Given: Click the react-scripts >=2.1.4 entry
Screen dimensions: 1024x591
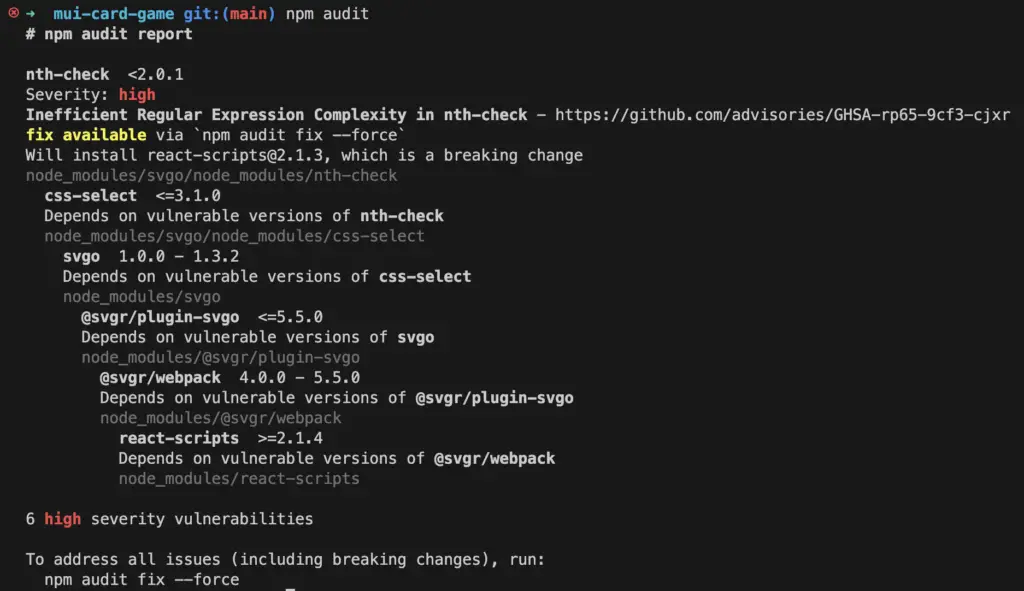Looking at the screenshot, I should click(221, 438).
